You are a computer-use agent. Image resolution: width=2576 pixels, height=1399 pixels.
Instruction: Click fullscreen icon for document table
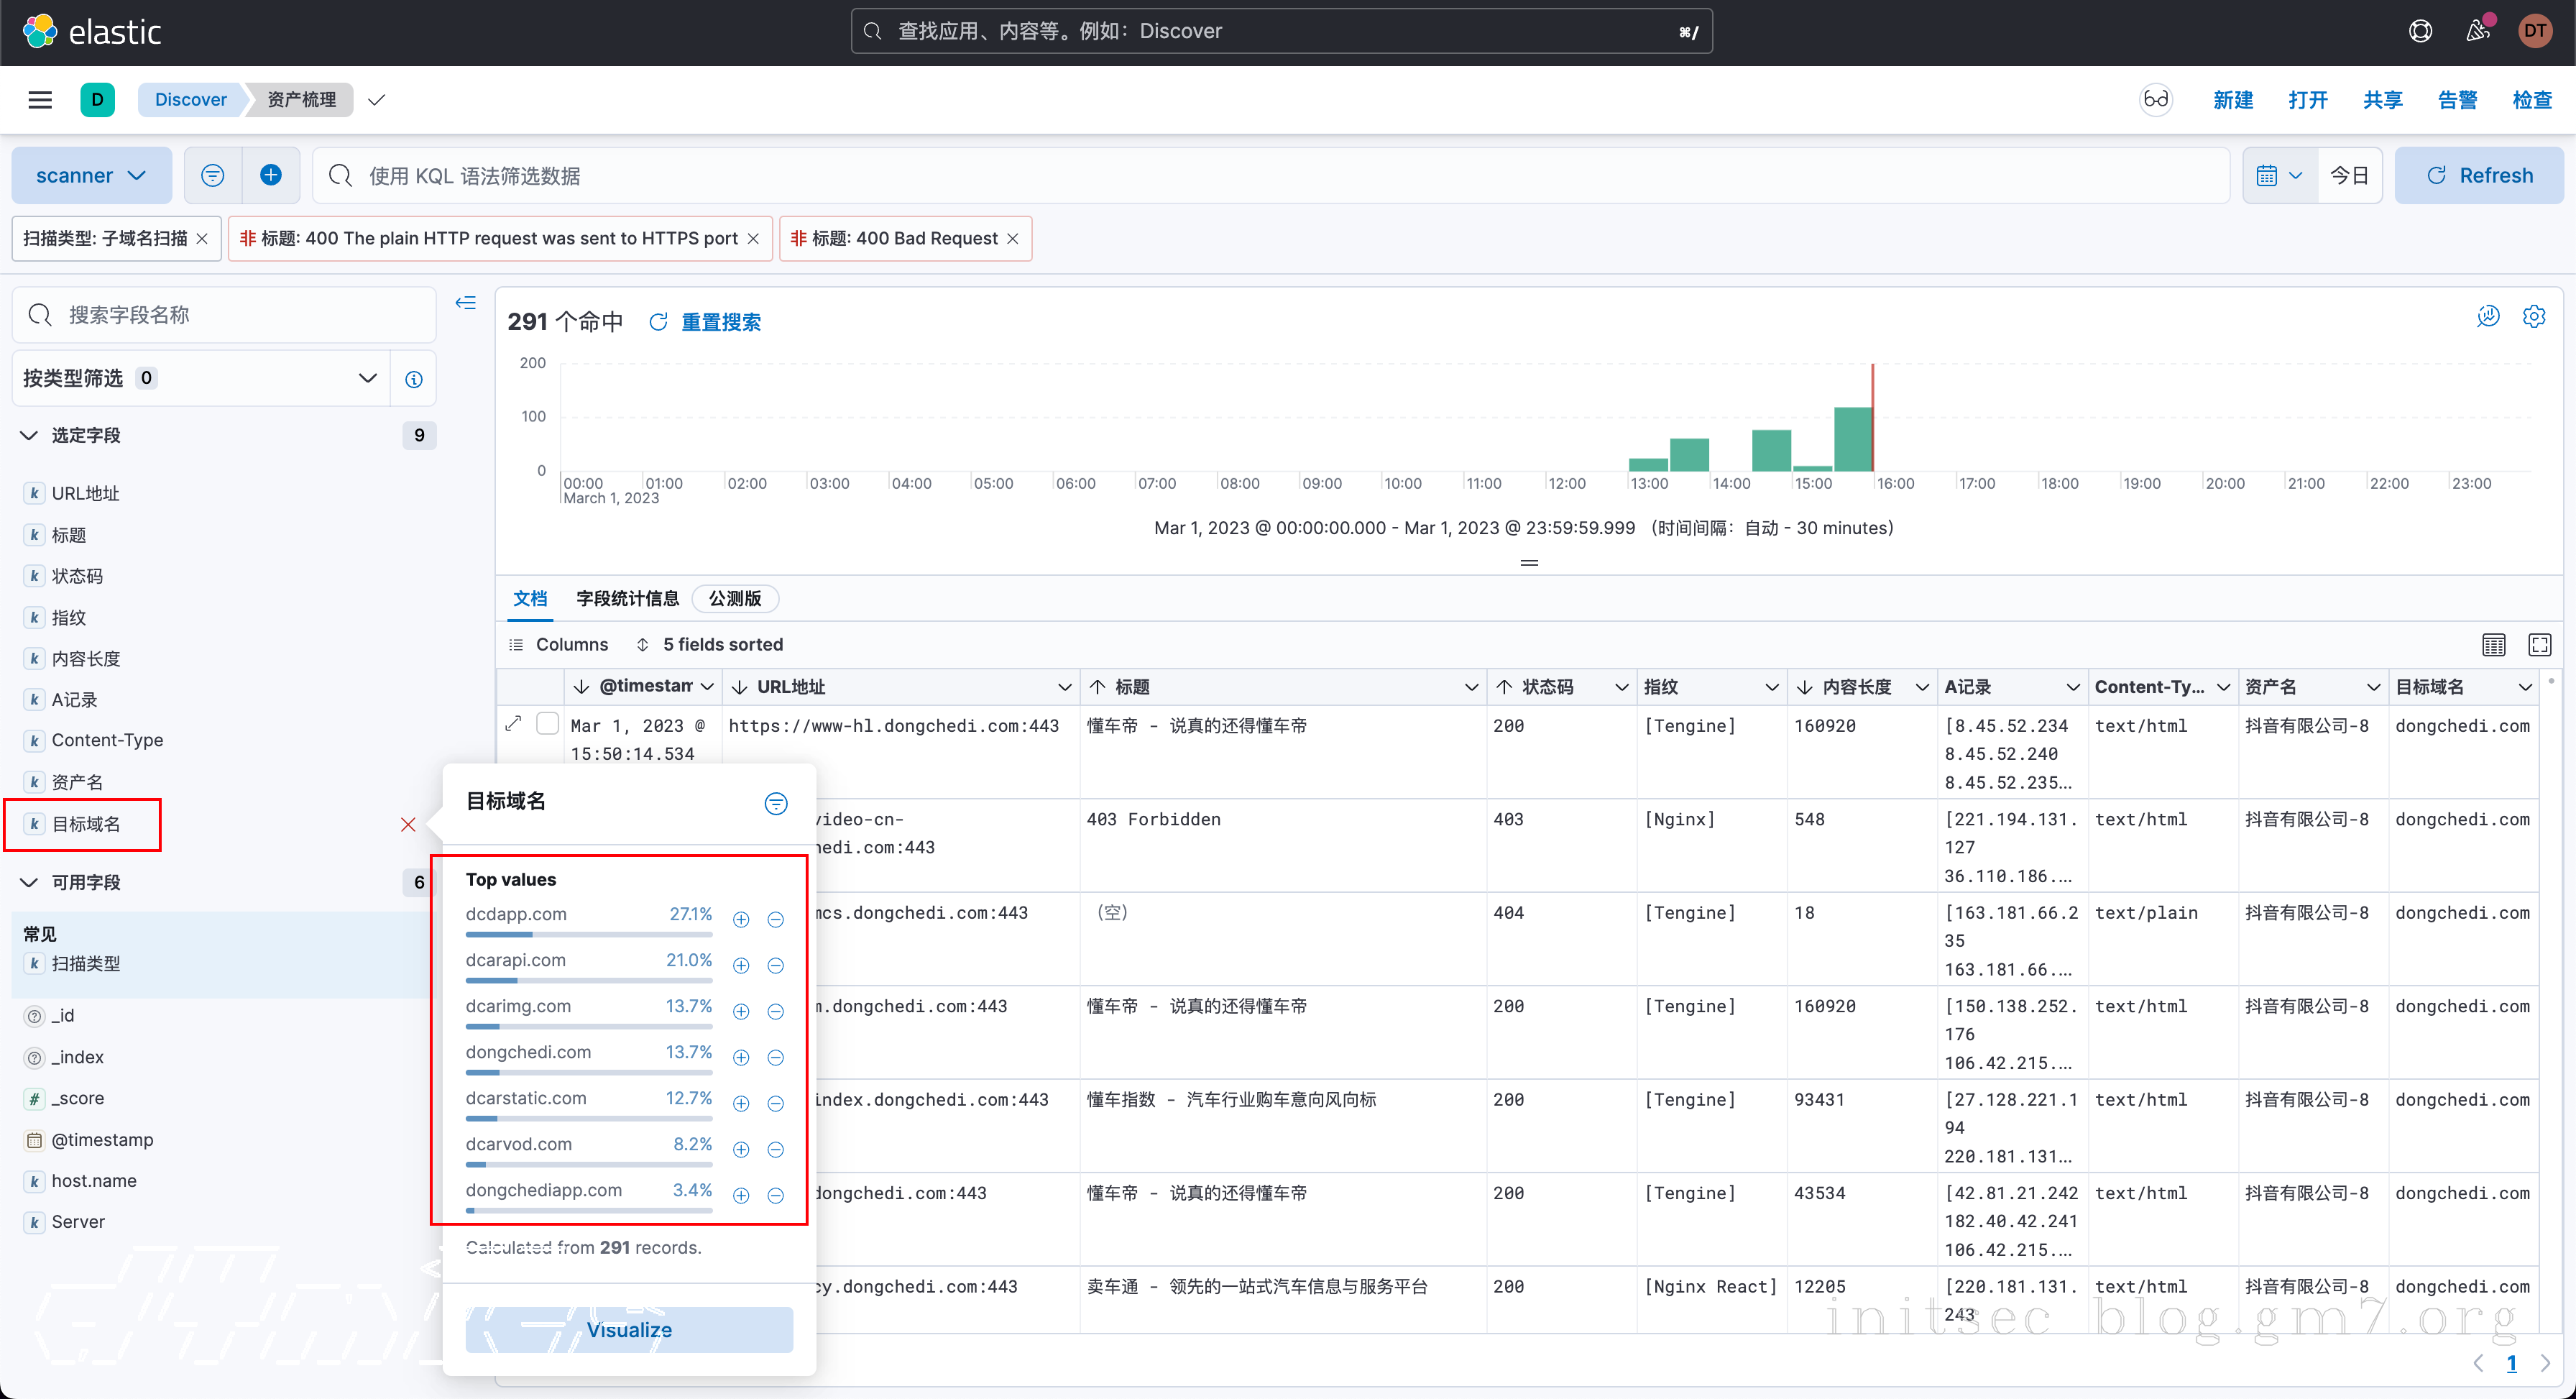[2539, 645]
